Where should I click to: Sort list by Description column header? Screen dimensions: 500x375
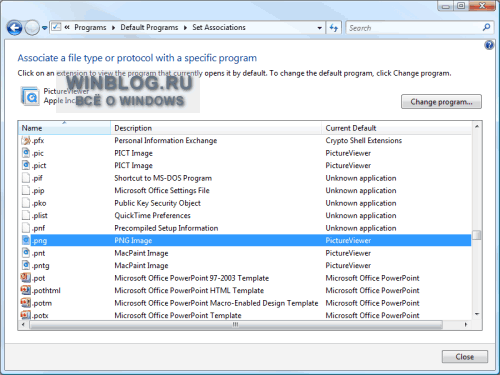216,128
